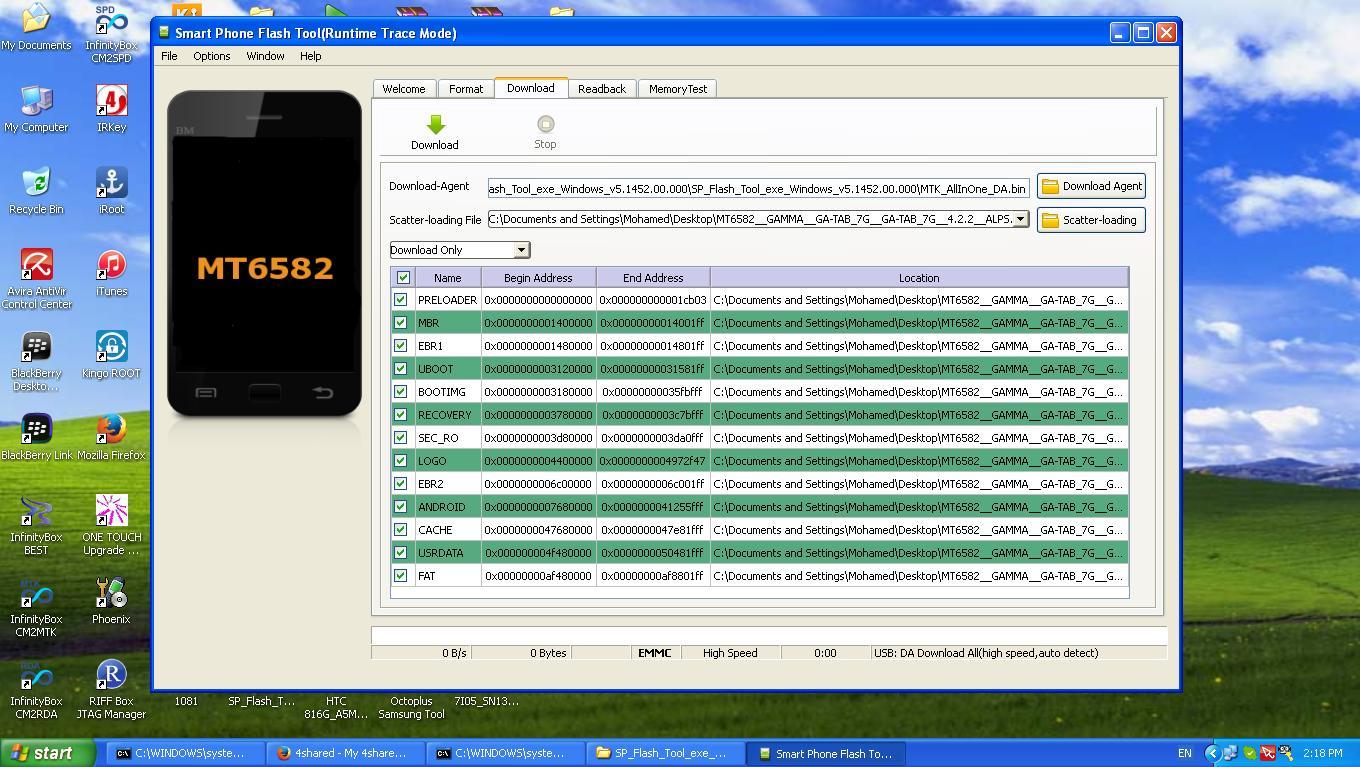This screenshot has height=767, width=1360.
Task: Switch to the MemoryTest tab
Action: (678, 89)
